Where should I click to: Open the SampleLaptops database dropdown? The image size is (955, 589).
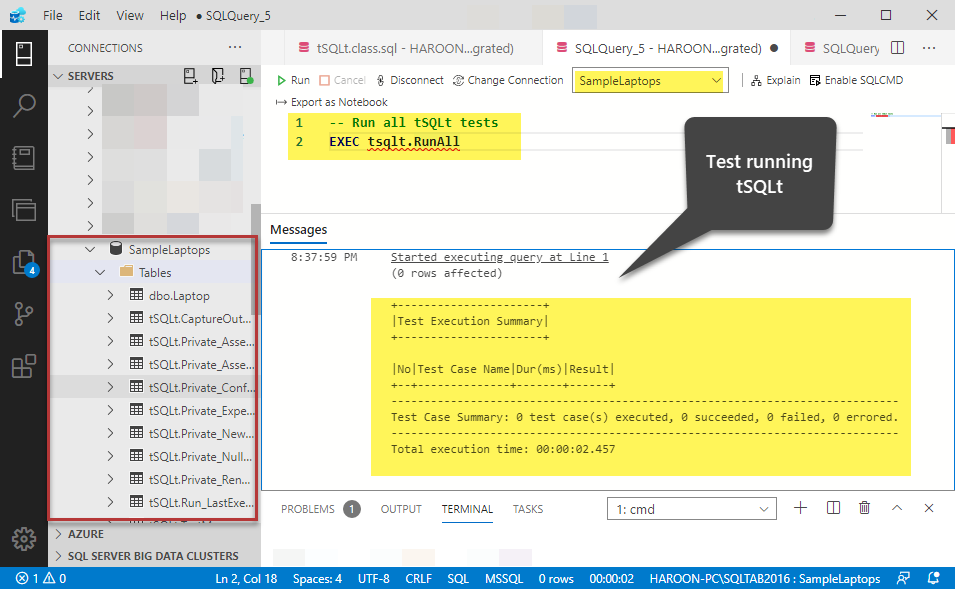tap(650, 81)
